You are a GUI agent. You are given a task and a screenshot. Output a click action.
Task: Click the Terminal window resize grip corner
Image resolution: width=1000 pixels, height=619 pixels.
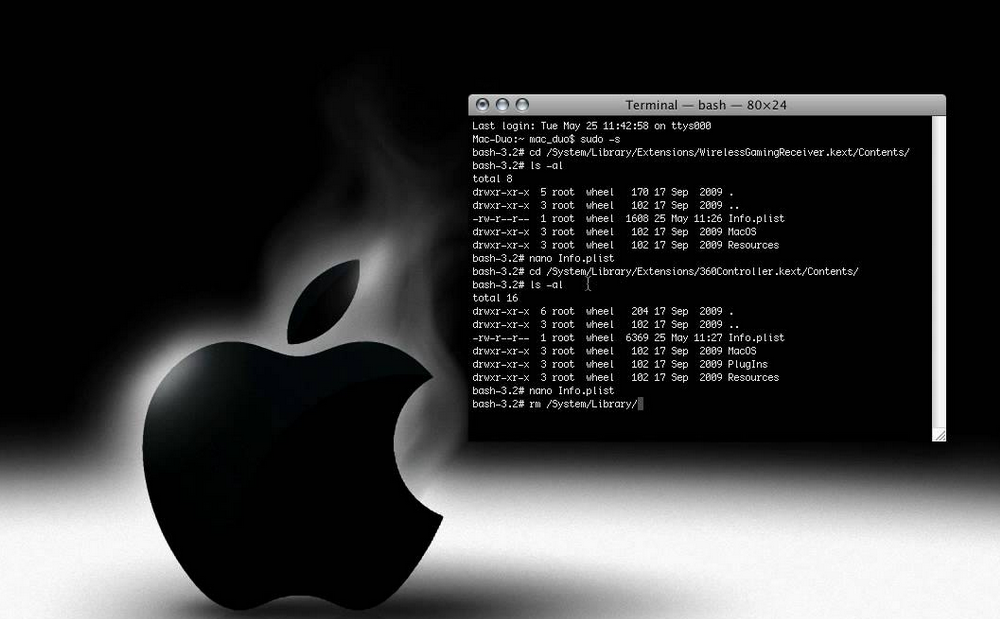tap(939, 435)
